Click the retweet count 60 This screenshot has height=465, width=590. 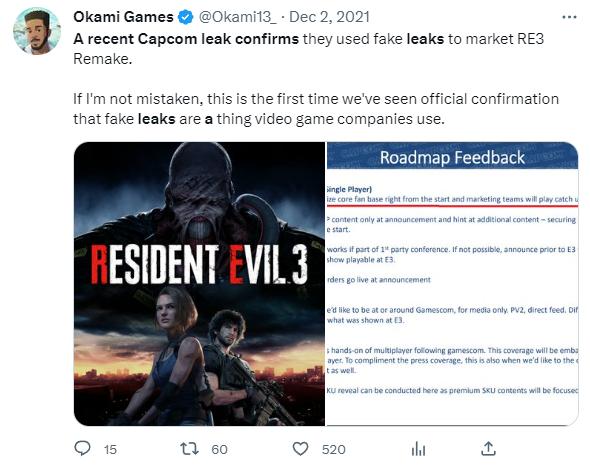pos(219,449)
